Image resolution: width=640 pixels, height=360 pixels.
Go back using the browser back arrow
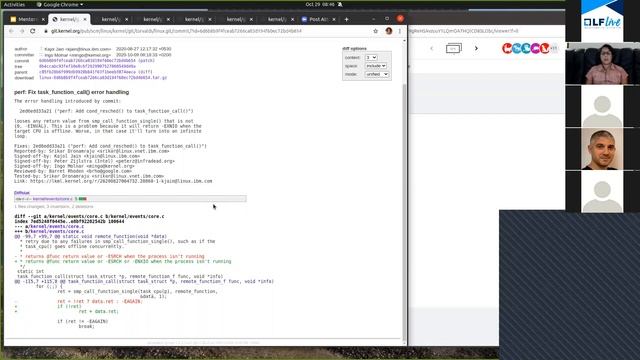(11, 31)
